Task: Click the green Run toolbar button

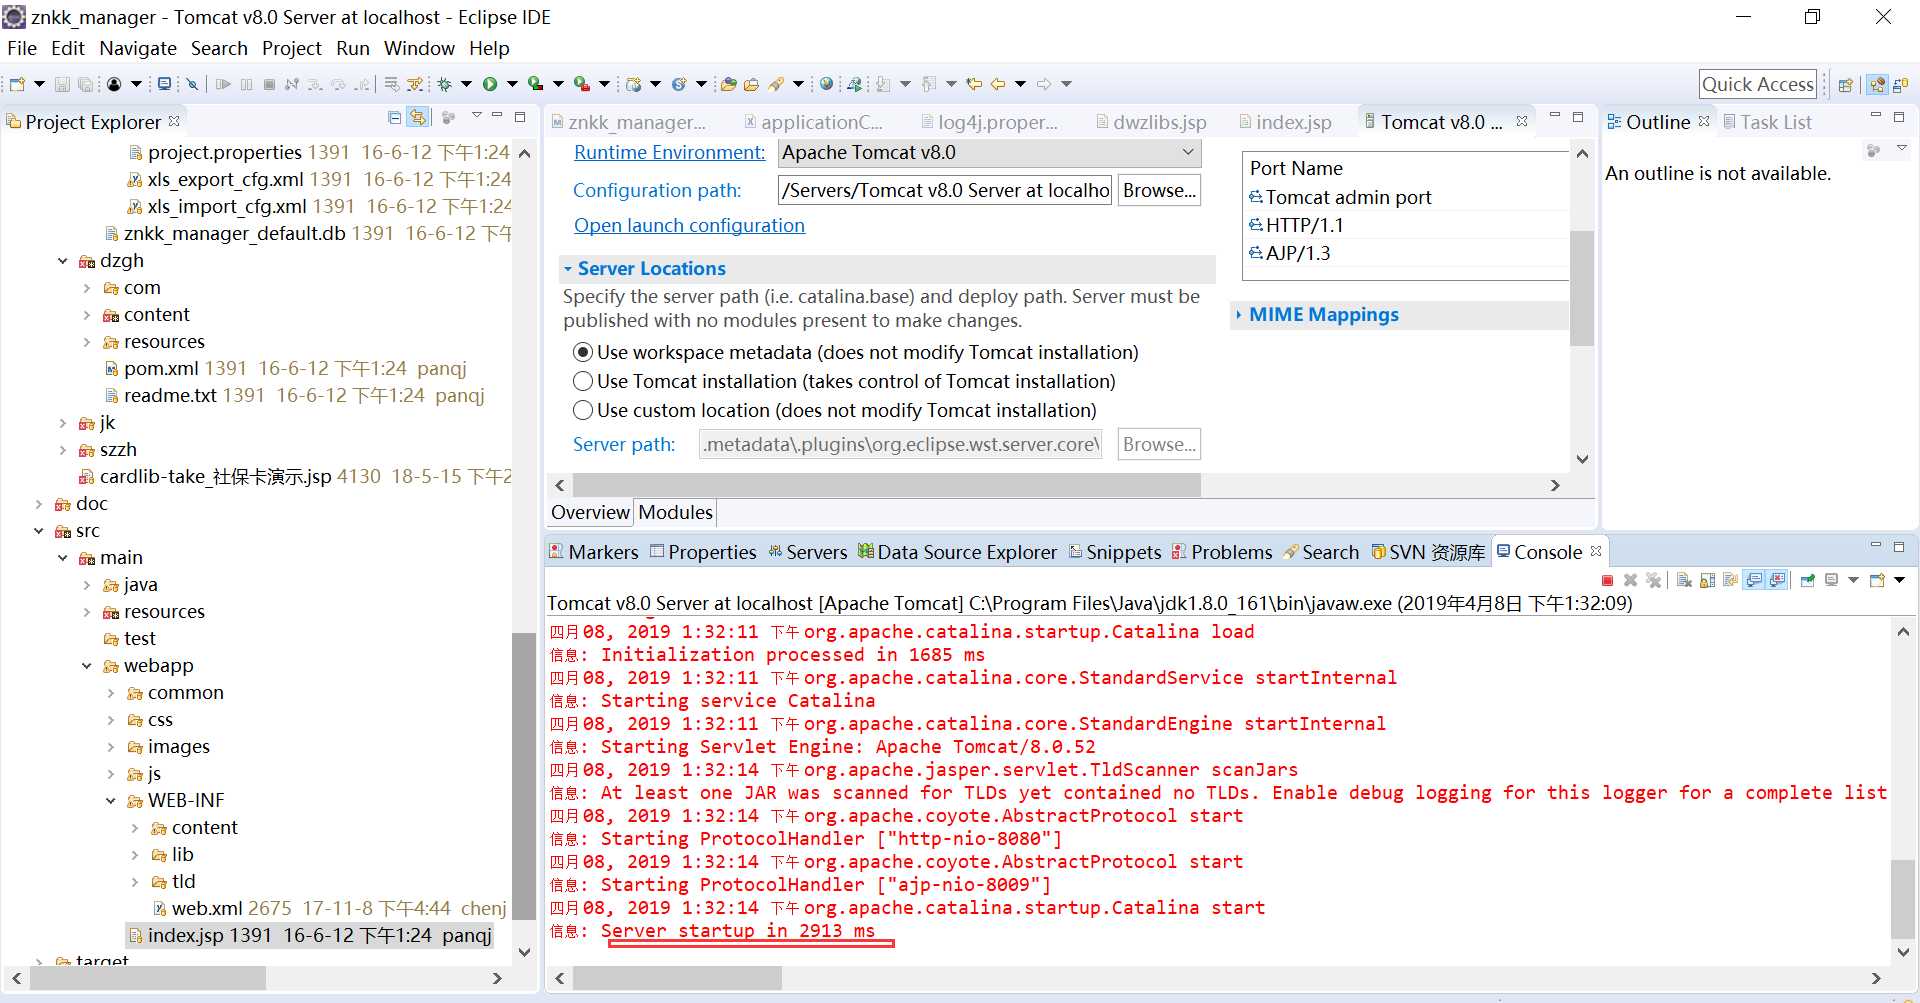Action: [490, 84]
